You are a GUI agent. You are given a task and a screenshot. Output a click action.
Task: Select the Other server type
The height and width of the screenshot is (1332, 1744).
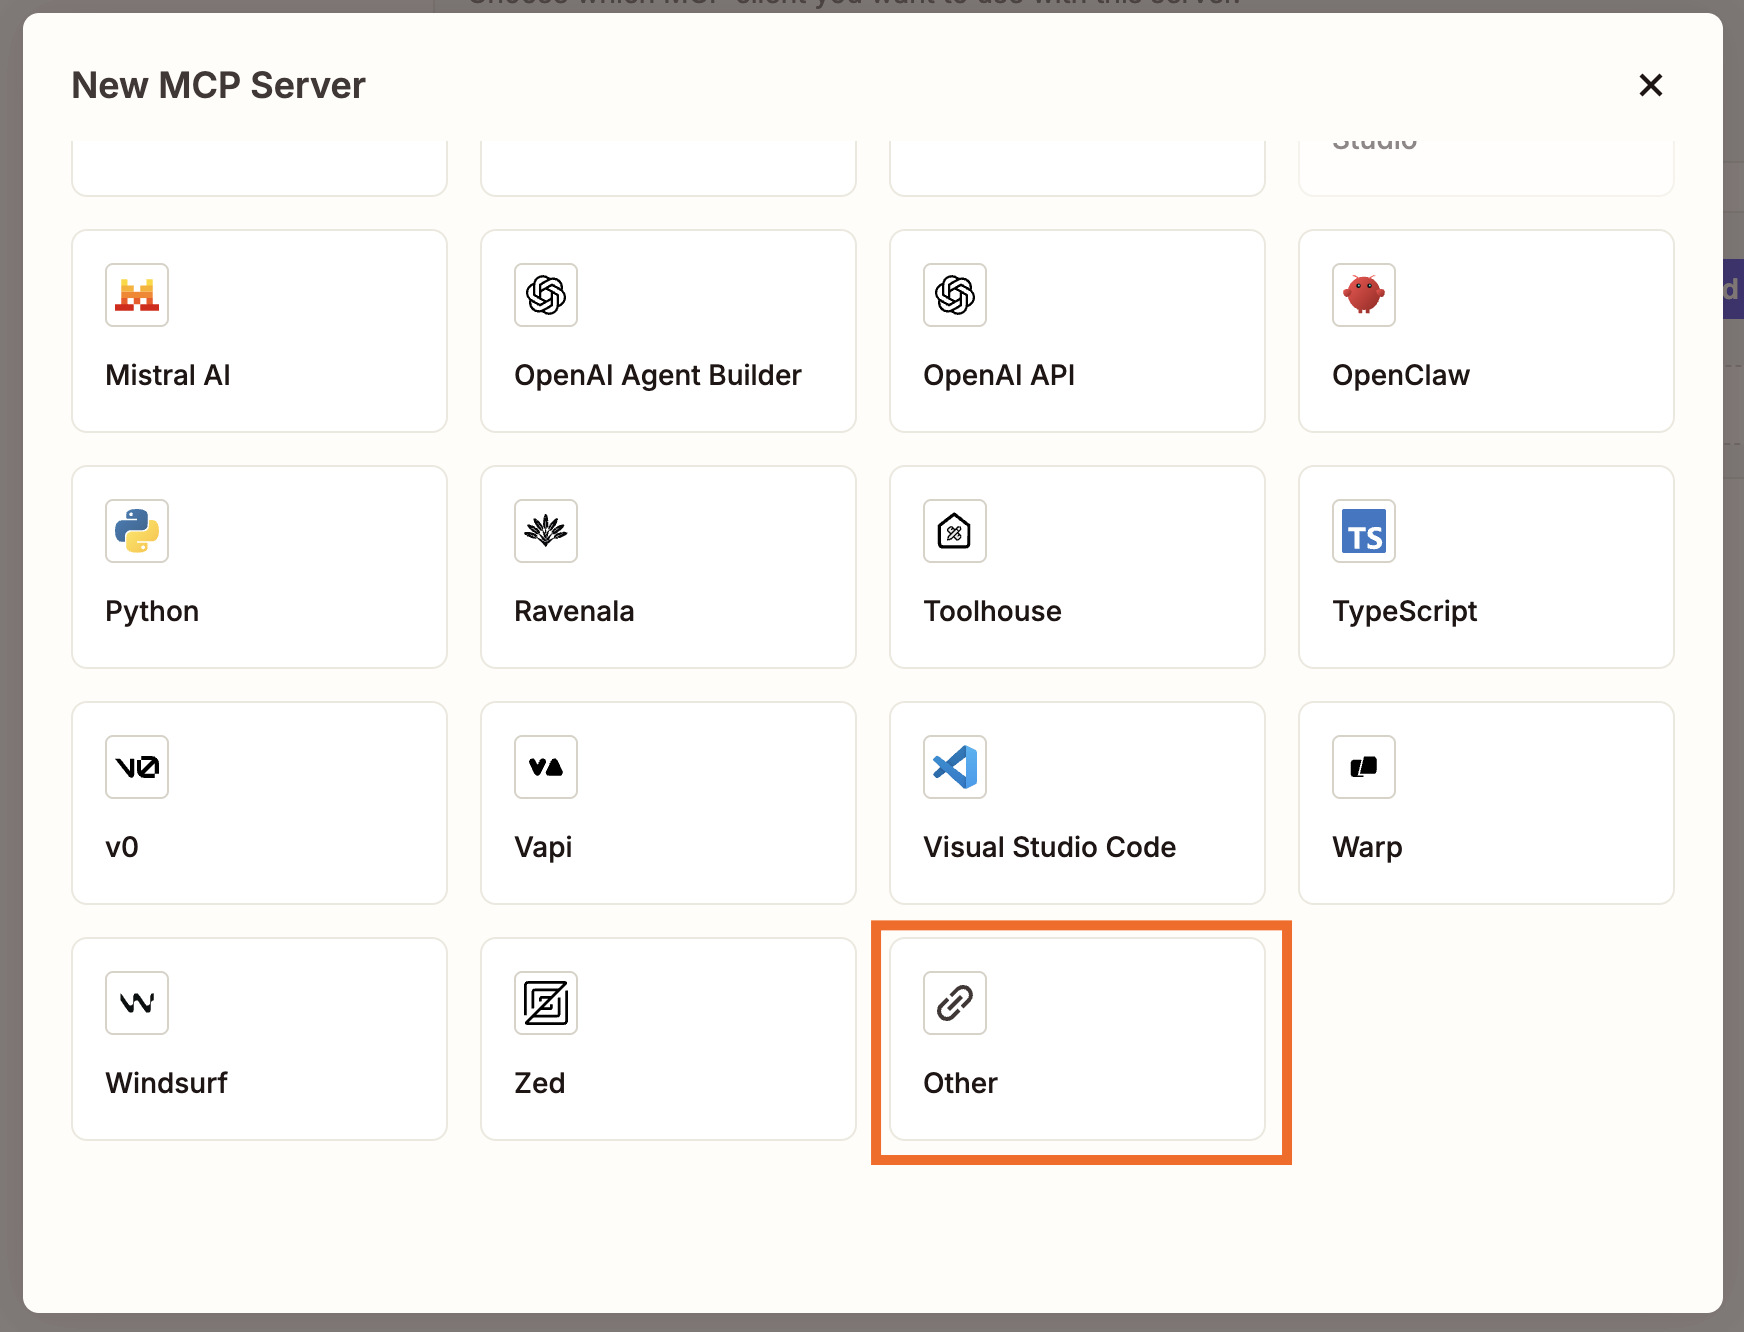pyautogui.click(x=1076, y=1040)
